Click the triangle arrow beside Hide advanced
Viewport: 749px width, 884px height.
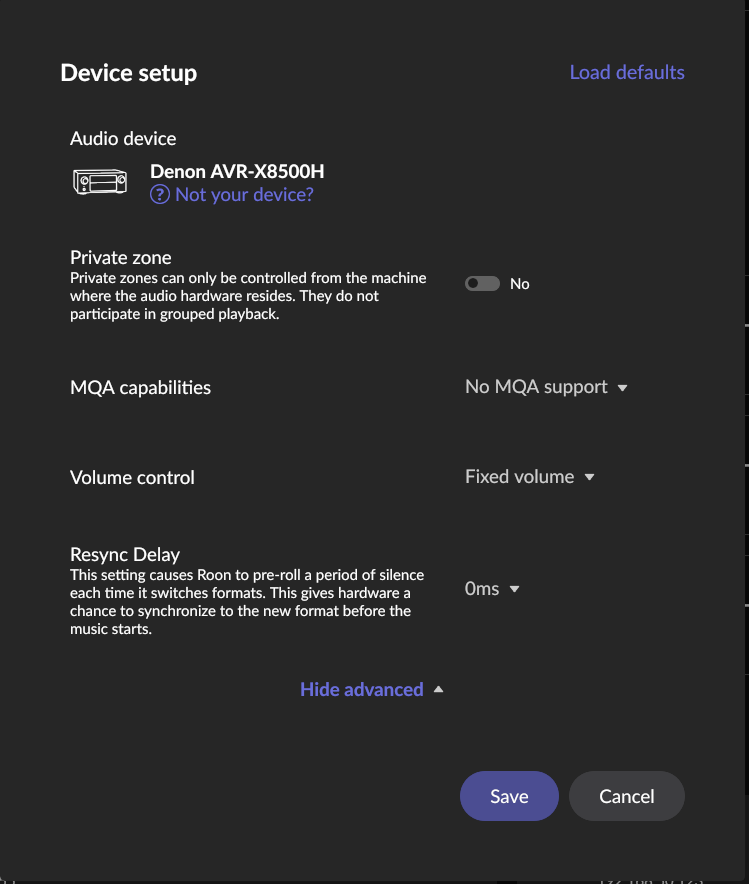point(438,689)
